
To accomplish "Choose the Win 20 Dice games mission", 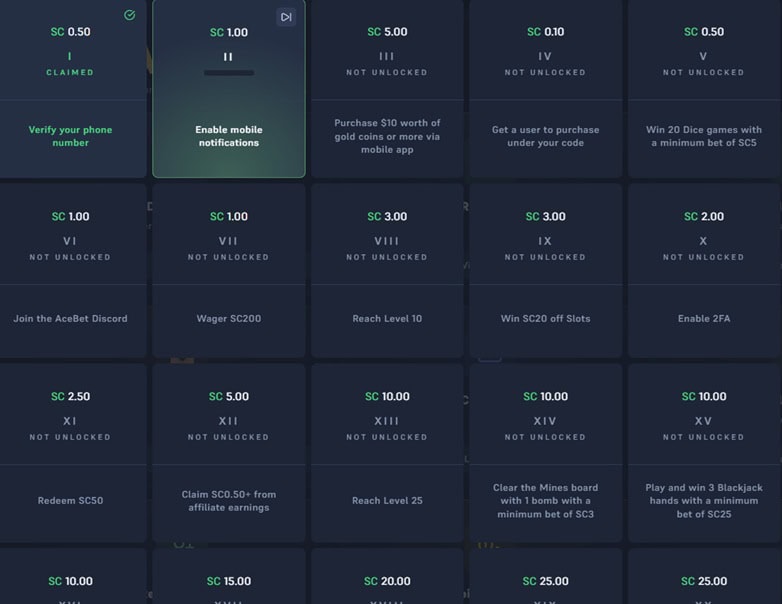I will coord(704,89).
